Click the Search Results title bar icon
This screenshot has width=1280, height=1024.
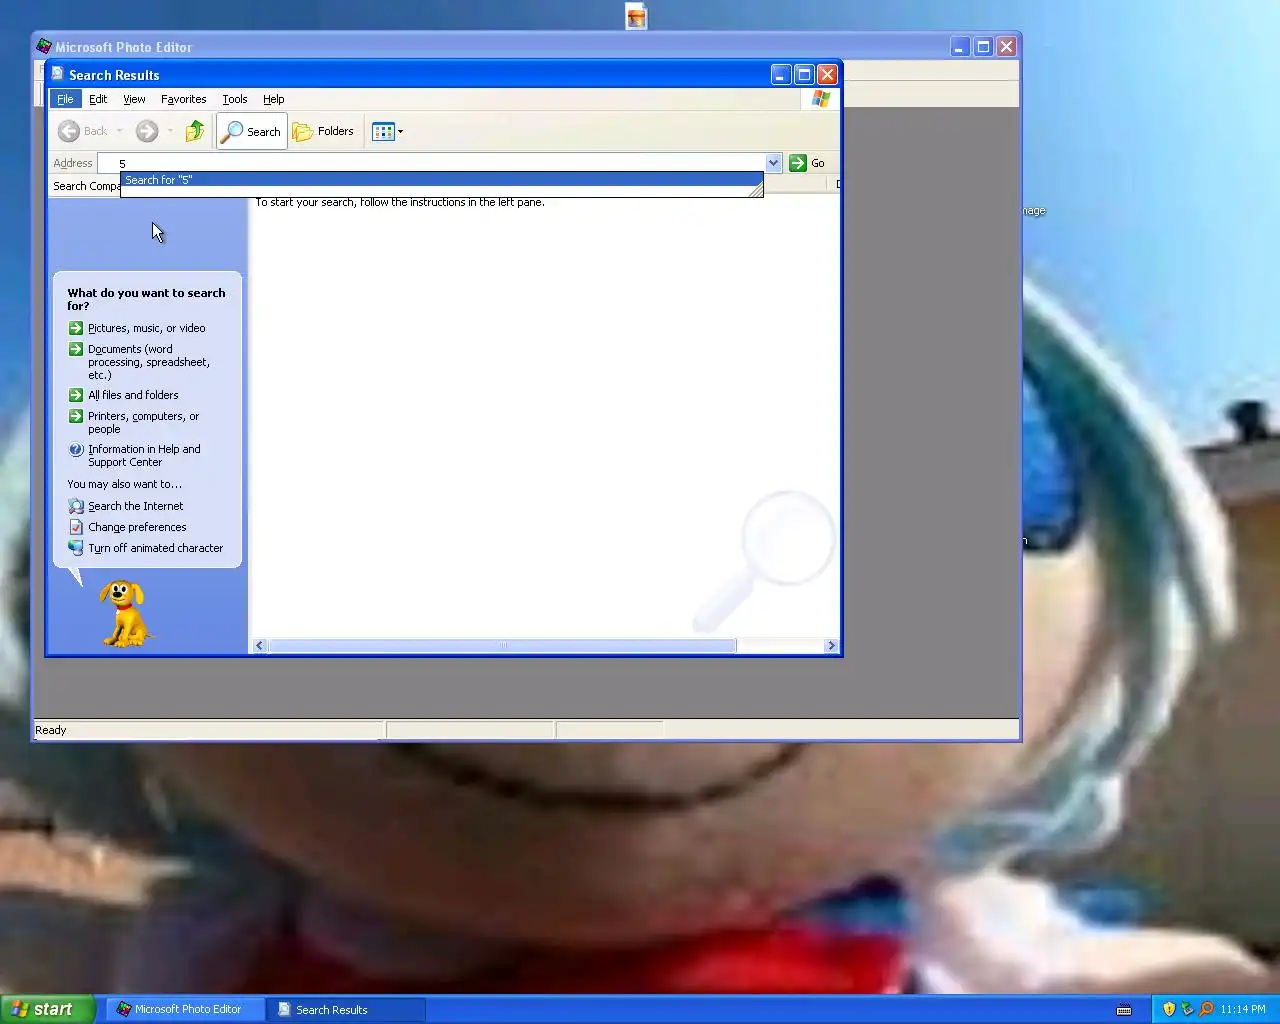(58, 74)
